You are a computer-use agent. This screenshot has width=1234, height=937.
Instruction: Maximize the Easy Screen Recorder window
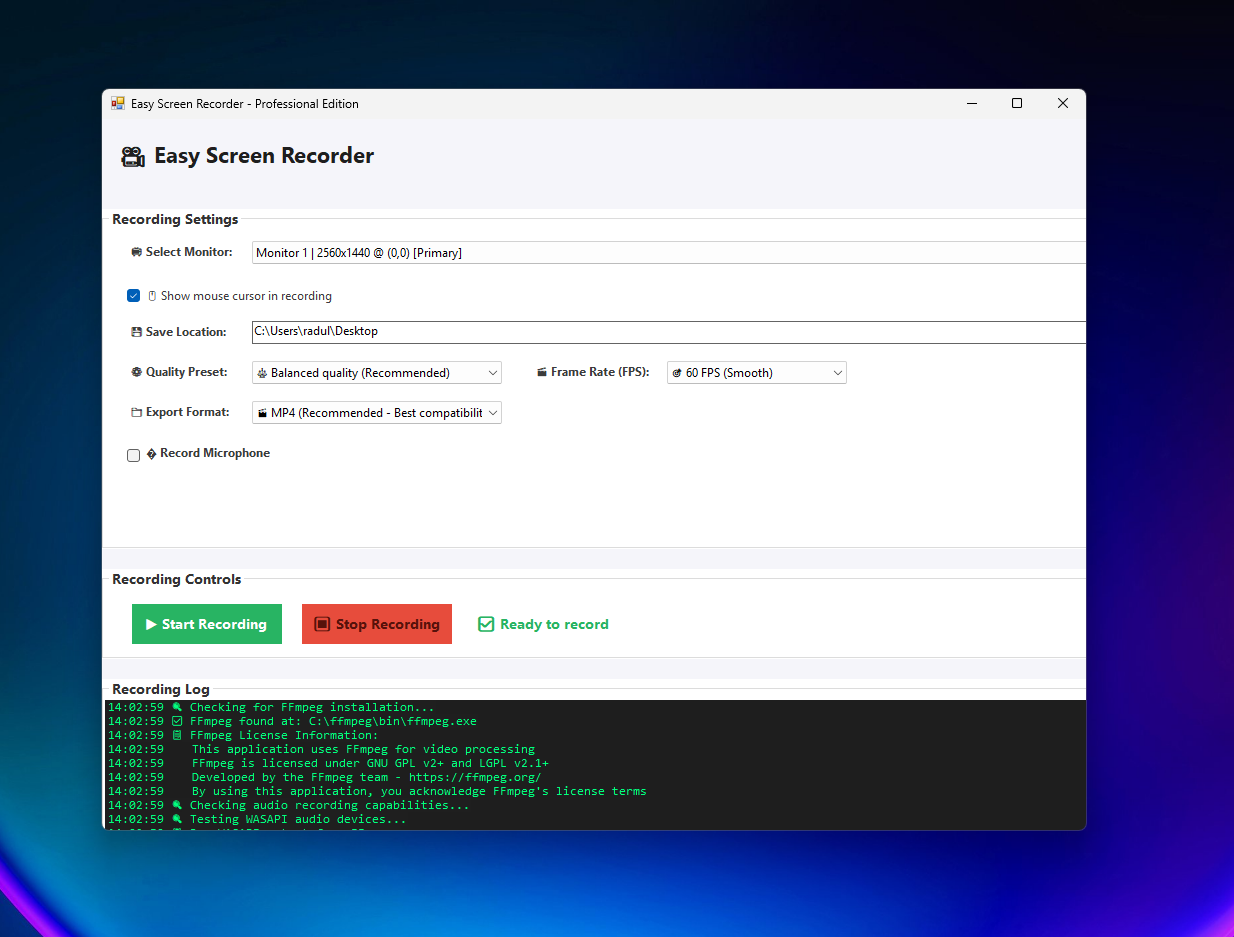click(x=1017, y=103)
